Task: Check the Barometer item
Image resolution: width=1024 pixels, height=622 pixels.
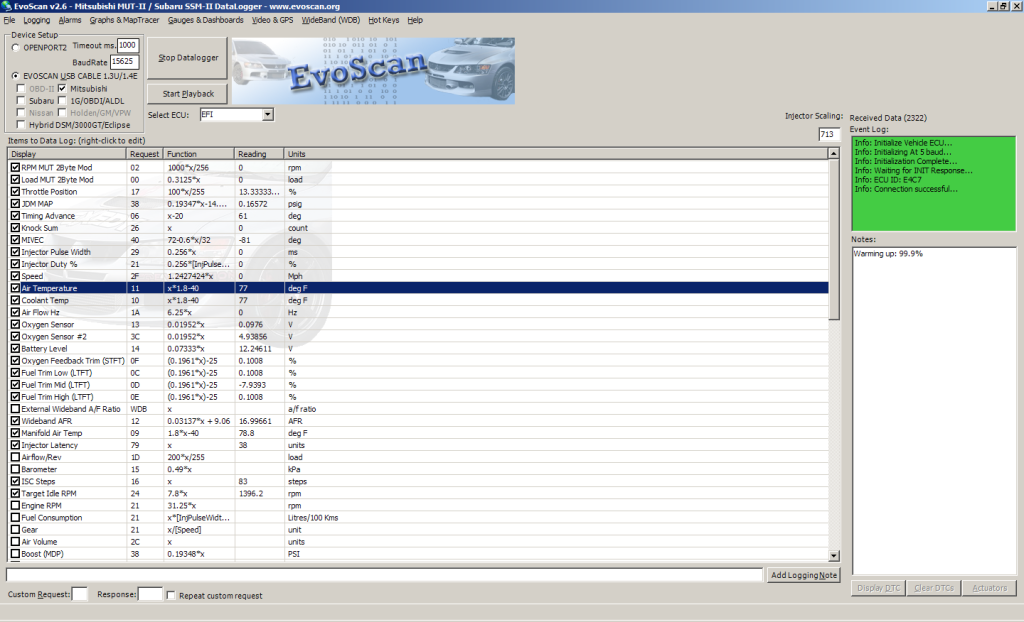Action: coord(15,469)
